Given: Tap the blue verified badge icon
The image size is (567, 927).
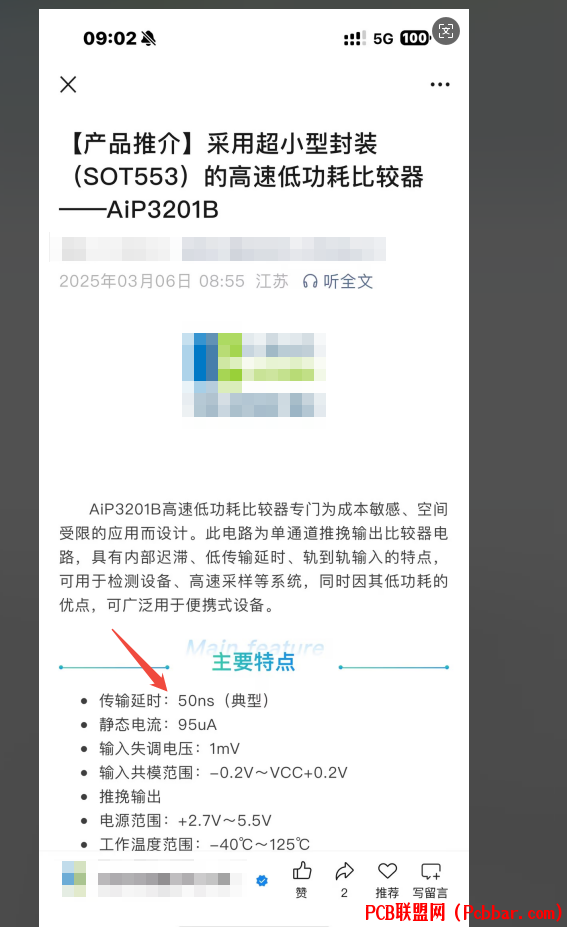Looking at the screenshot, I should pyautogui.click(x=262, y=881).
